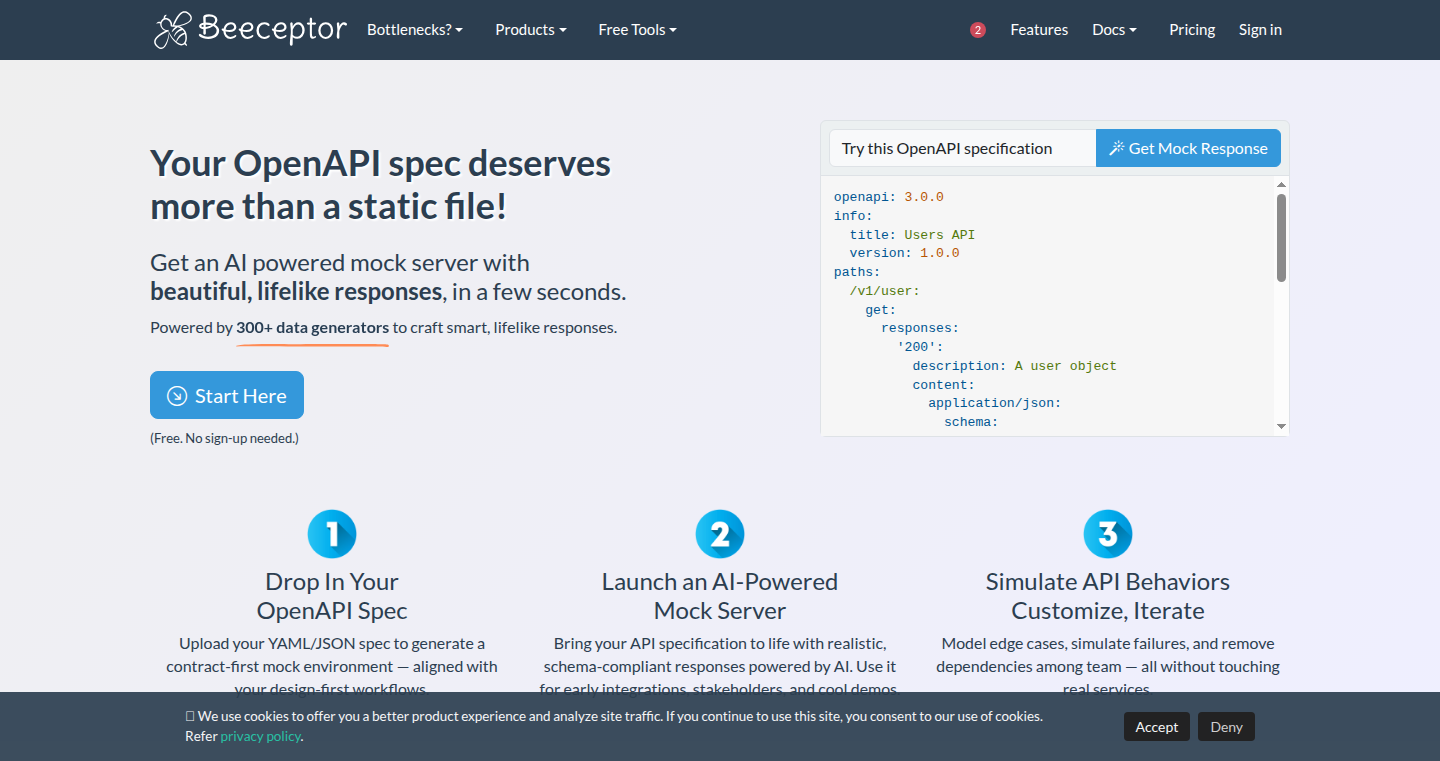
Task: Click the Beeceptor bee logo
Action: pos(250,30)
